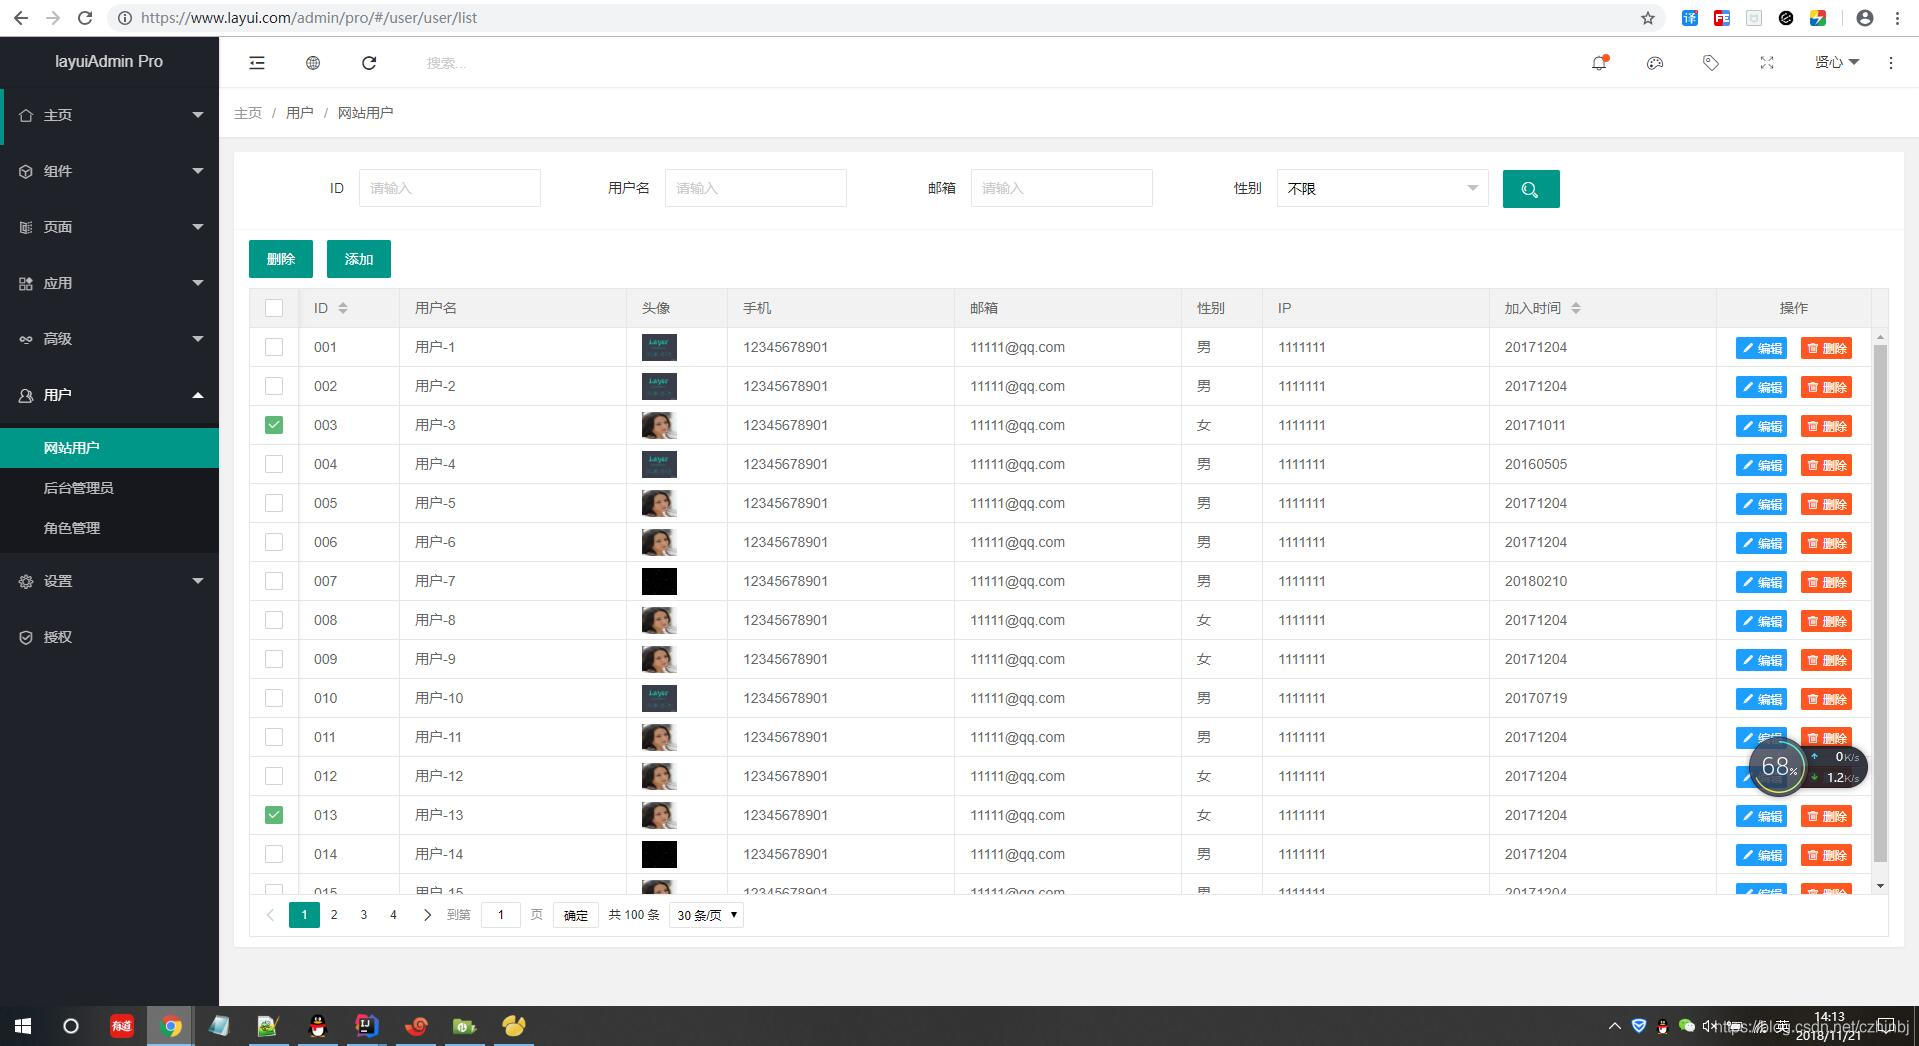
Task: Expand the 主页 sidebar menu
Action: 110,115
